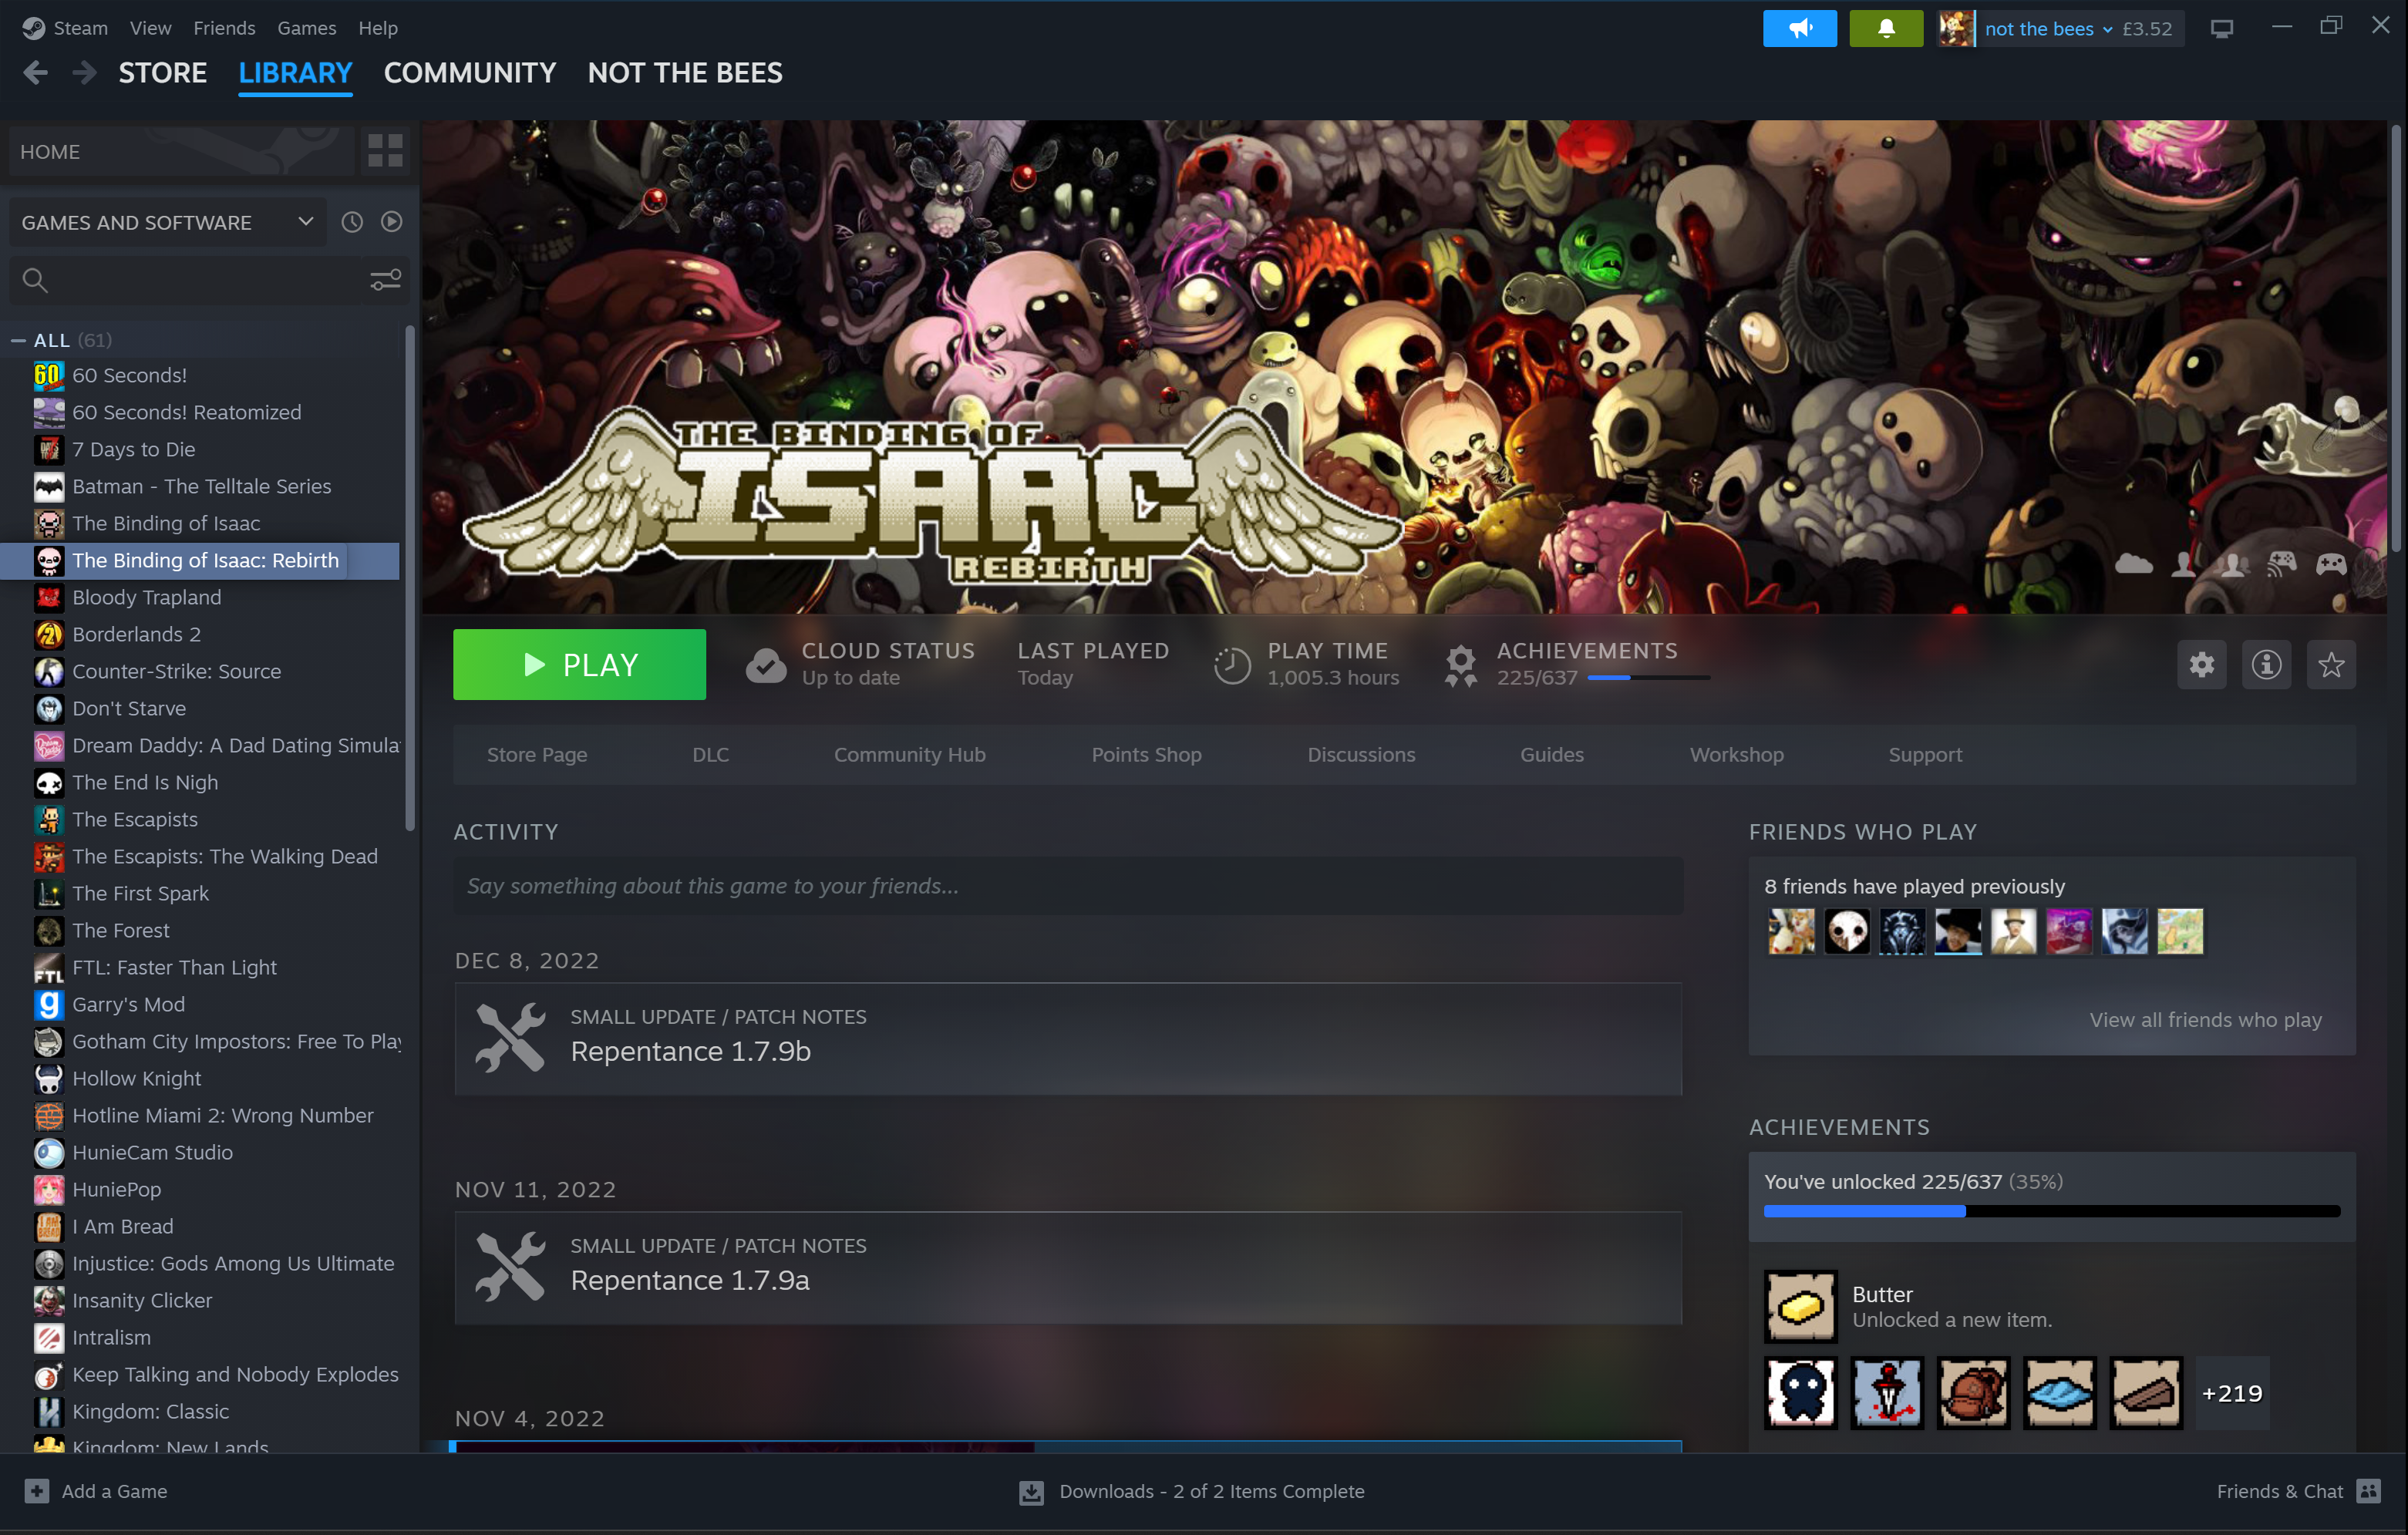Open Repentance 1.7.9a patch notes wrench icon
This screenshot has height=1535, width=2408.
[x=510, y=1267]
